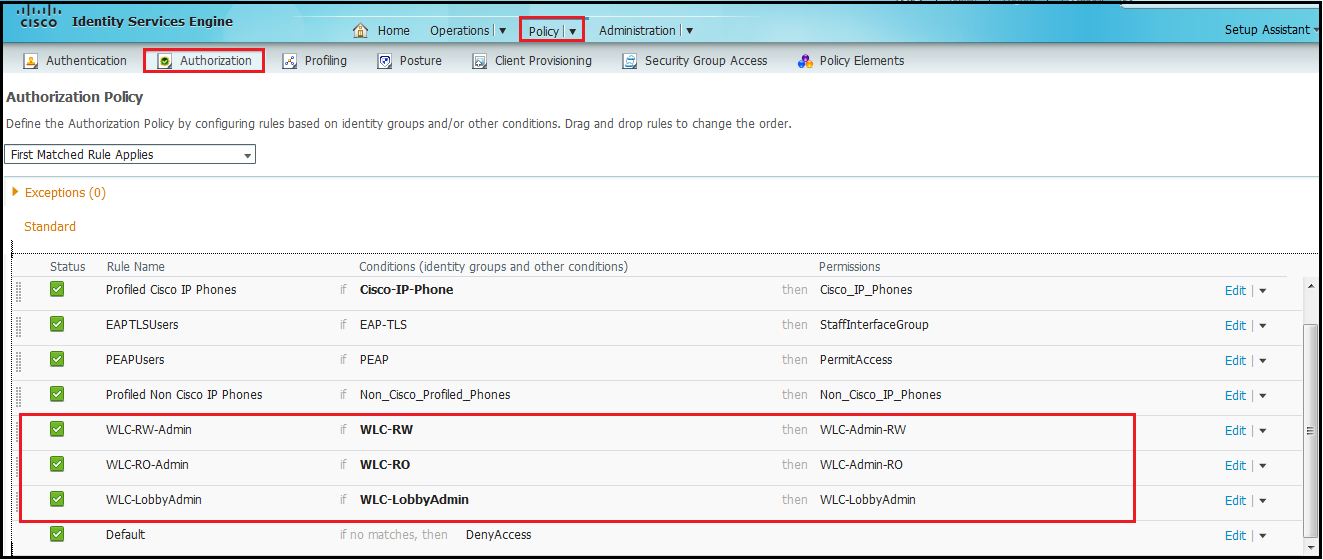This screenshot has width=1323, height=560.
Task: Open First Matched Rule Applies dropdown
Action: pos(130,155)
